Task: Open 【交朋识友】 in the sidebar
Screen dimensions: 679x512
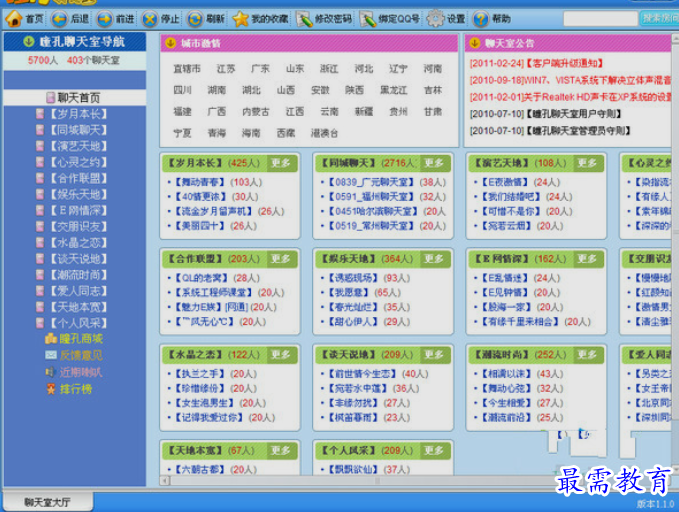Action: point(77,227)
